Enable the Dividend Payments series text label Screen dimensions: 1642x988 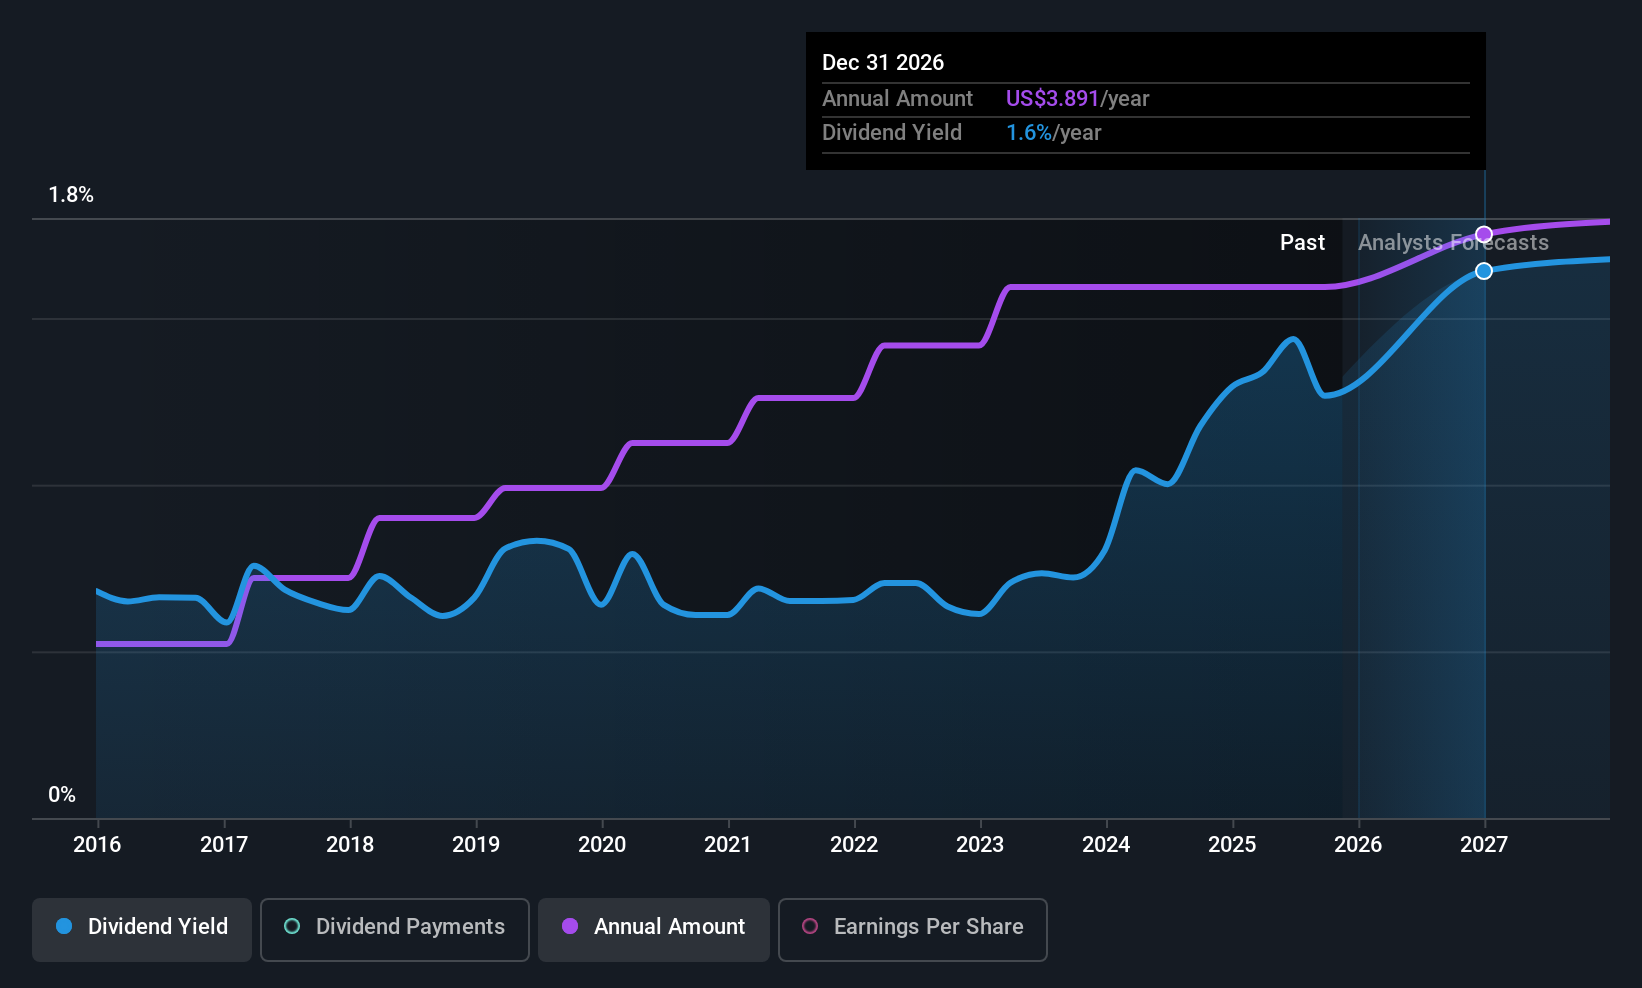410,926
